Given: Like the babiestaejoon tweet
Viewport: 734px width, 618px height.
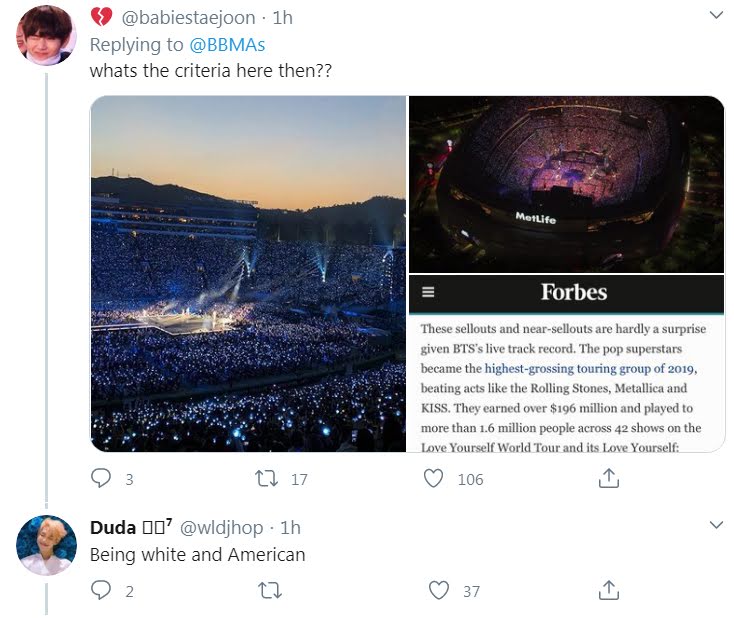Looking at the screenshot, I should (x=434, y=479).
